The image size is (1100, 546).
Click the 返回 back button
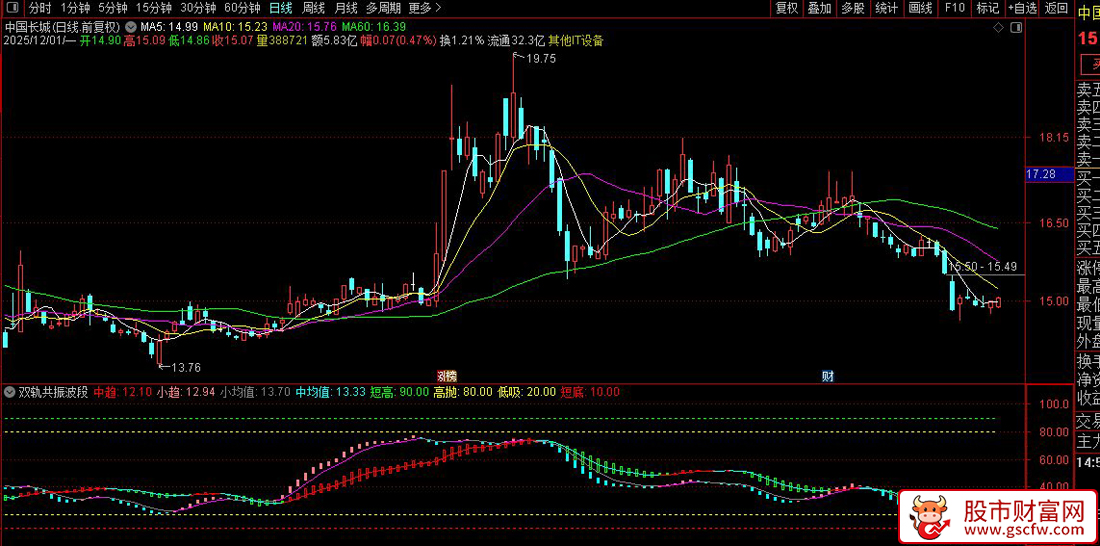click(1056, 9)
